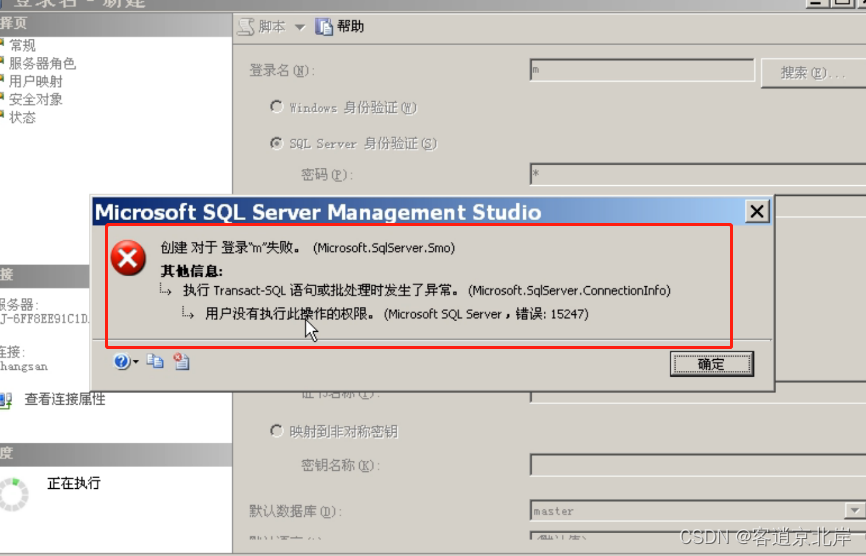866x556 pixels.
Task: Open the 脚本 script toolbar button
Action: tap(262, 27)
